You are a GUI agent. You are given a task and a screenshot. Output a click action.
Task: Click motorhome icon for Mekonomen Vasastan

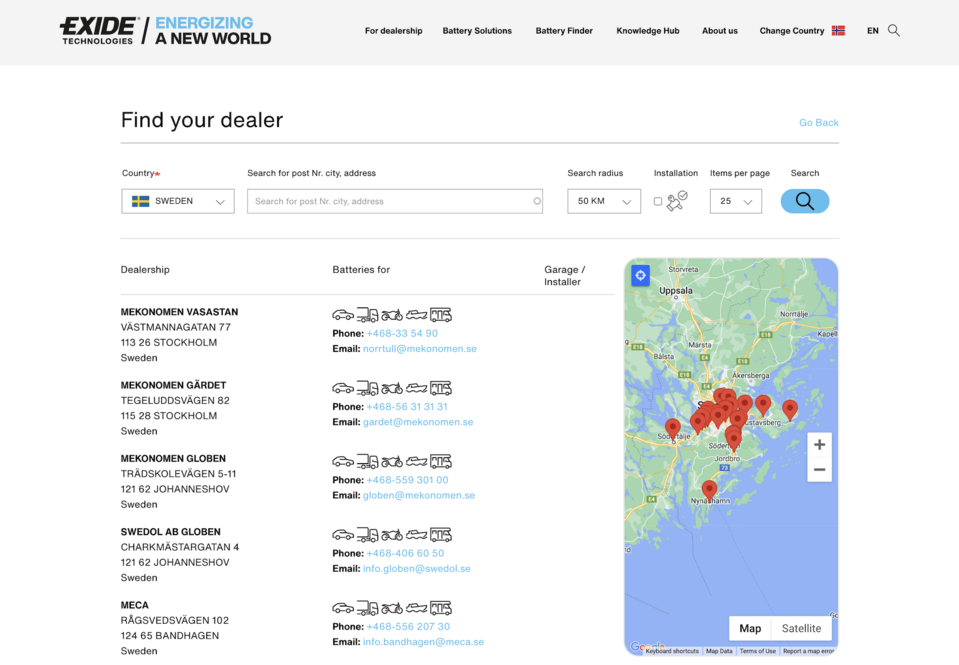(440, 315)
